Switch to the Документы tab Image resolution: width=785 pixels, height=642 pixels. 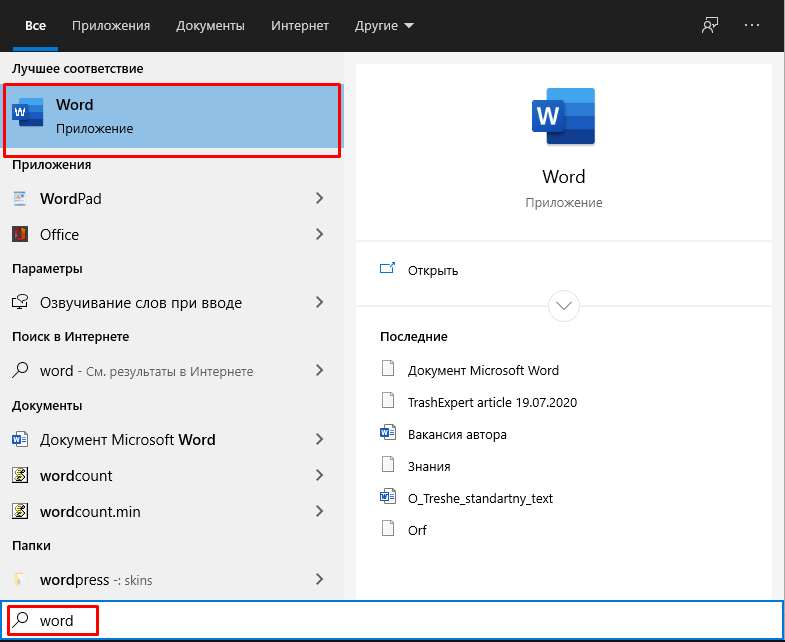[210, 26]
